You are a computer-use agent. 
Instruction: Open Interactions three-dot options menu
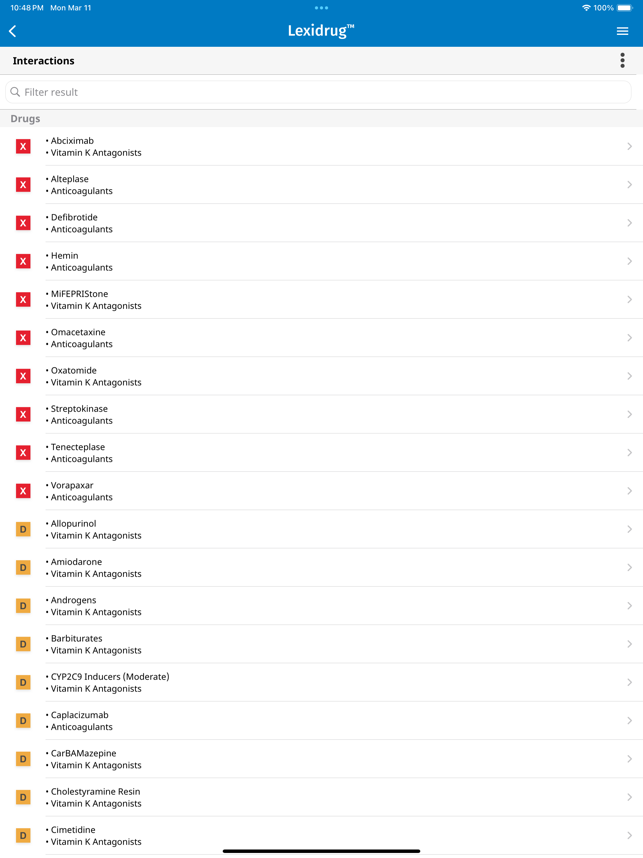622,61
